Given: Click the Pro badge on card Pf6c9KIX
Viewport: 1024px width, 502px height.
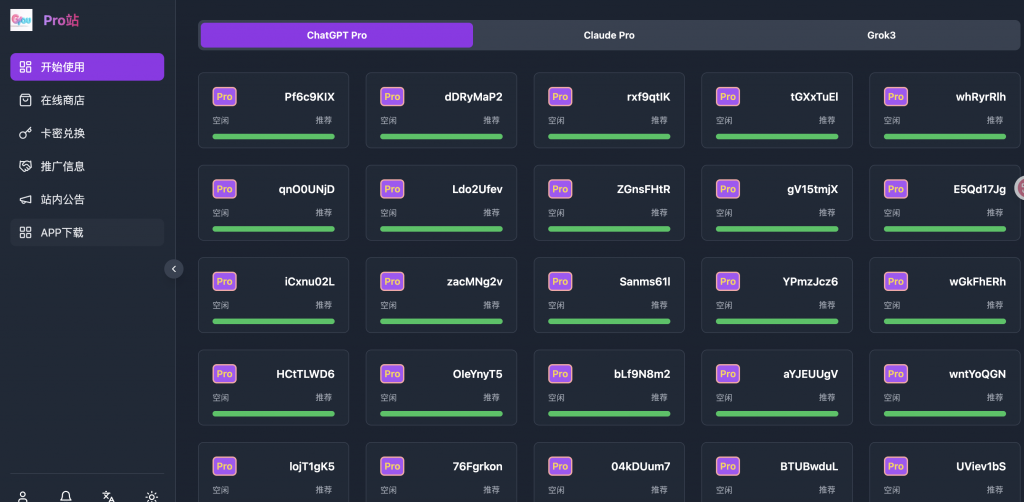Looking at the screenshot, I should click(x=225, y=97).
